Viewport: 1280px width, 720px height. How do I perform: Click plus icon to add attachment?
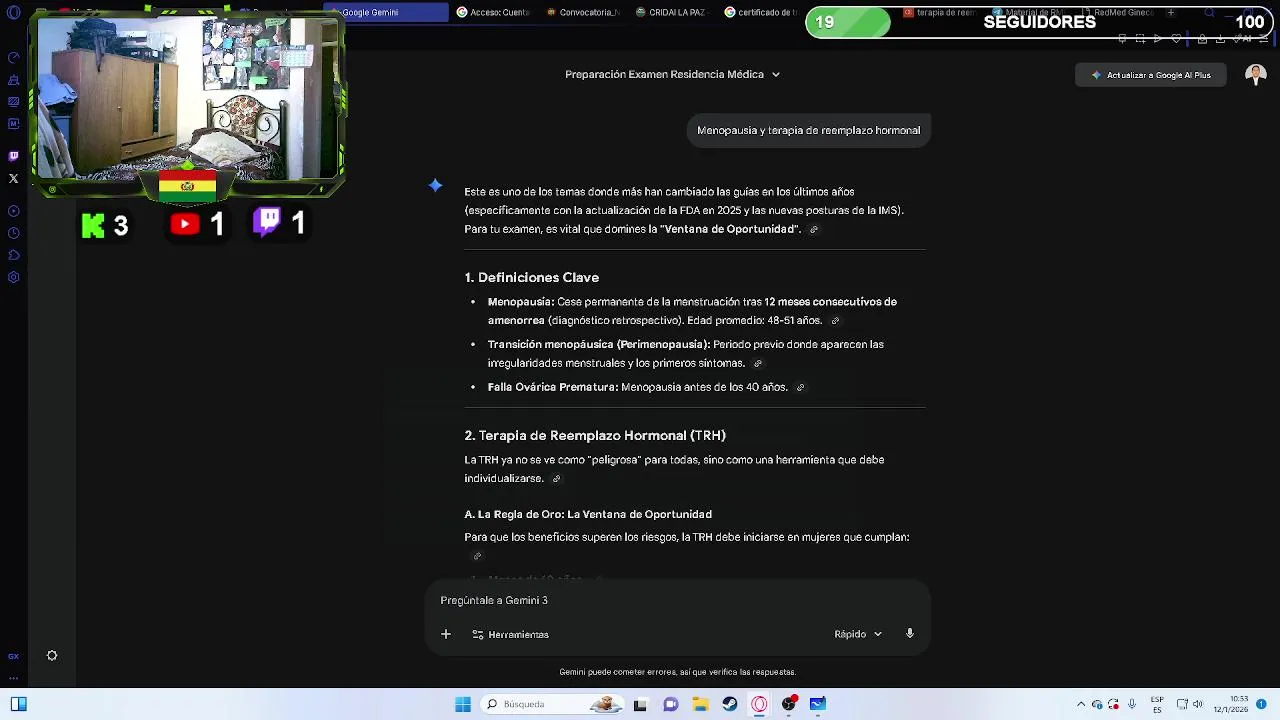coord(446,634)
